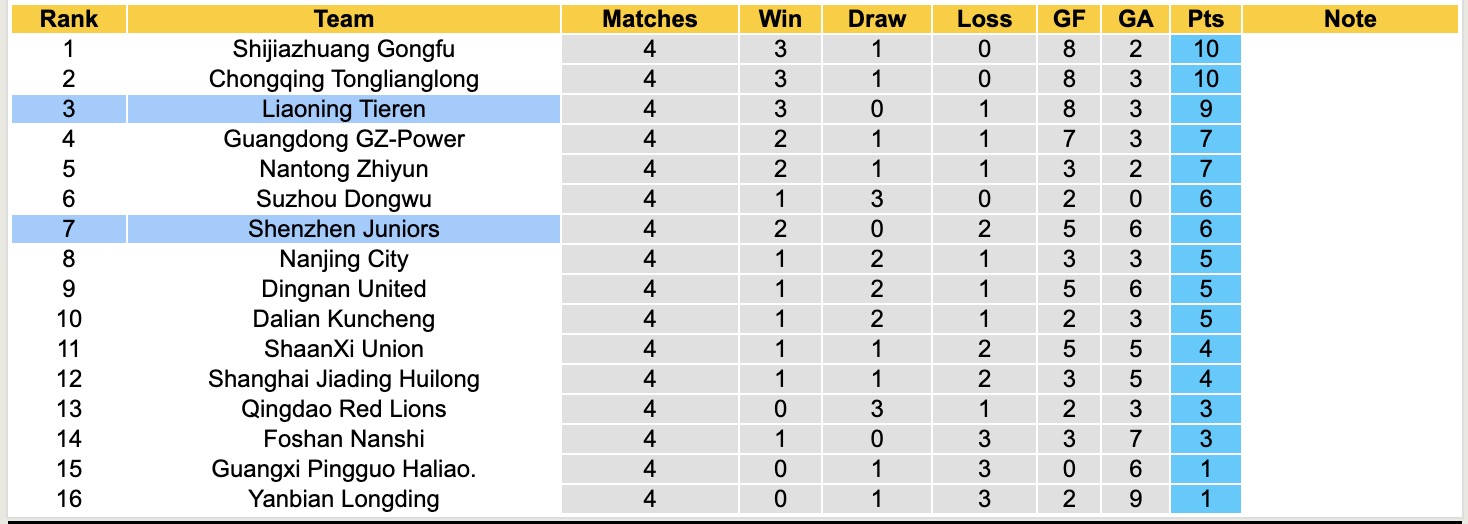Select the Draw column header
This screenshot has height=524, width=1468.
click(x=877, y=19)
